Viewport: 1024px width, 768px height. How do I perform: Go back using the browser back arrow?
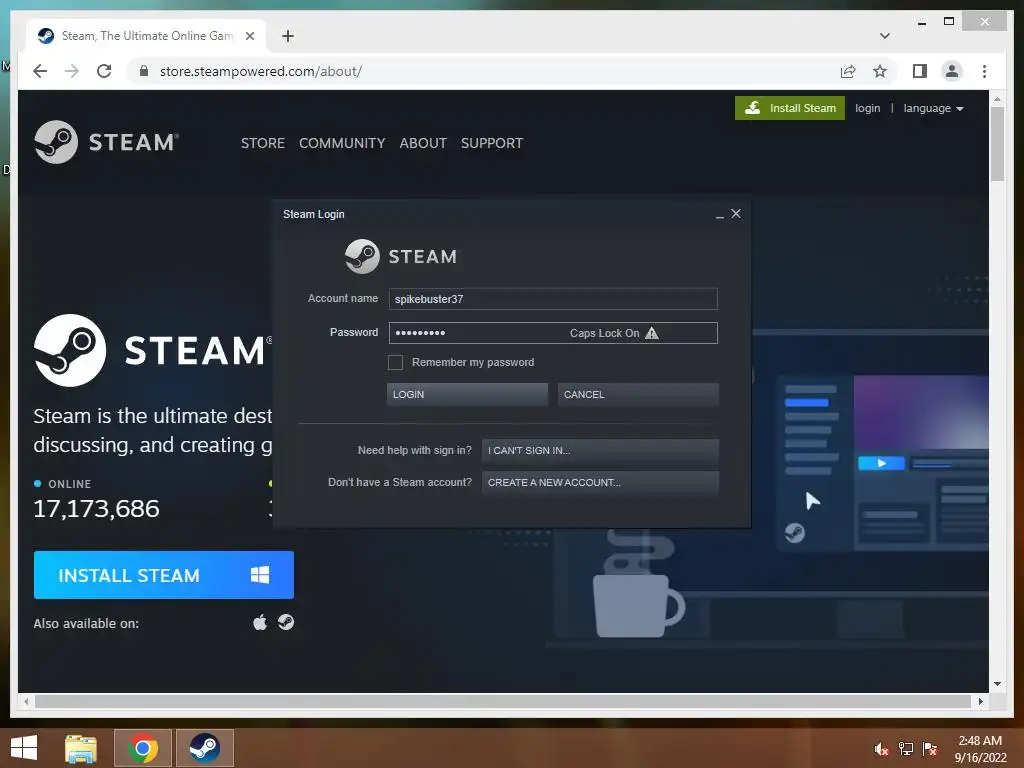point(40,71)
